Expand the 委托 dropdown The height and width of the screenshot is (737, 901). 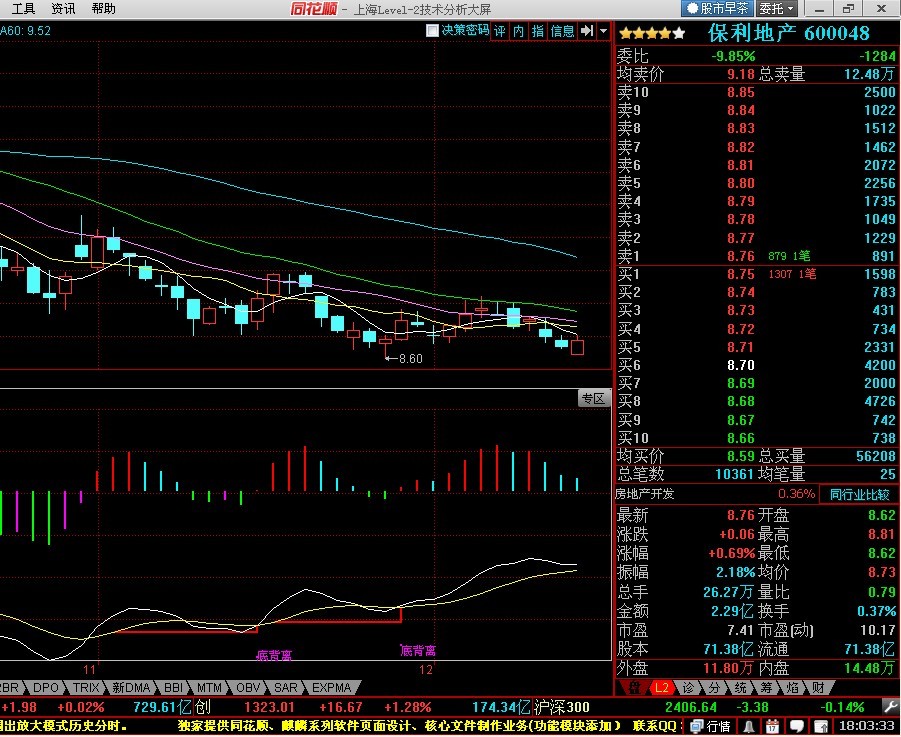[777, 9]
